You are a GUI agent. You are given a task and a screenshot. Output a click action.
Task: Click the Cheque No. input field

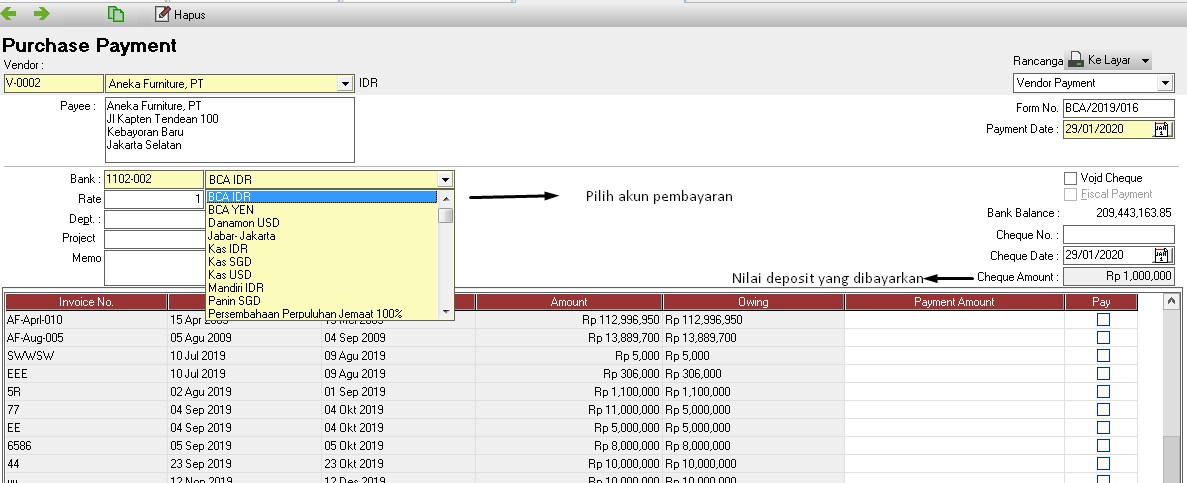click(1118, 234)
